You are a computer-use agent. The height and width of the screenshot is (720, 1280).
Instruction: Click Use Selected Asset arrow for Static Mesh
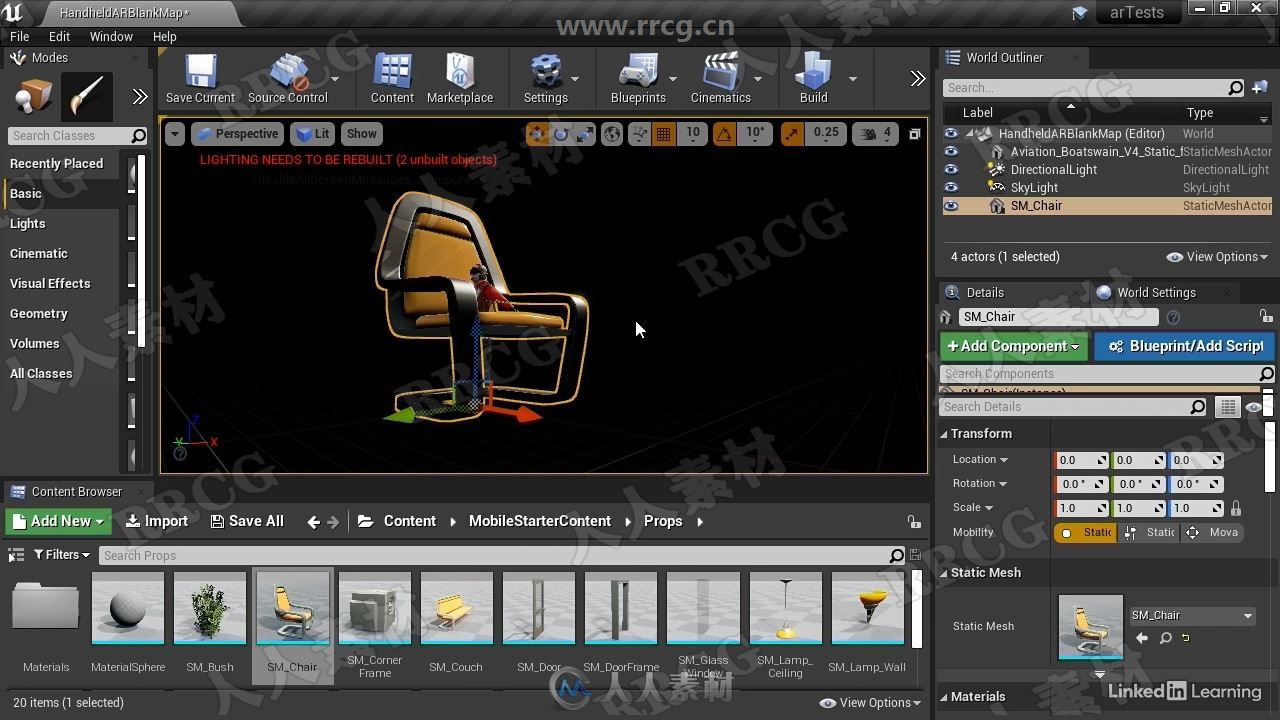pyautogui.click(x=1142, y=638)
